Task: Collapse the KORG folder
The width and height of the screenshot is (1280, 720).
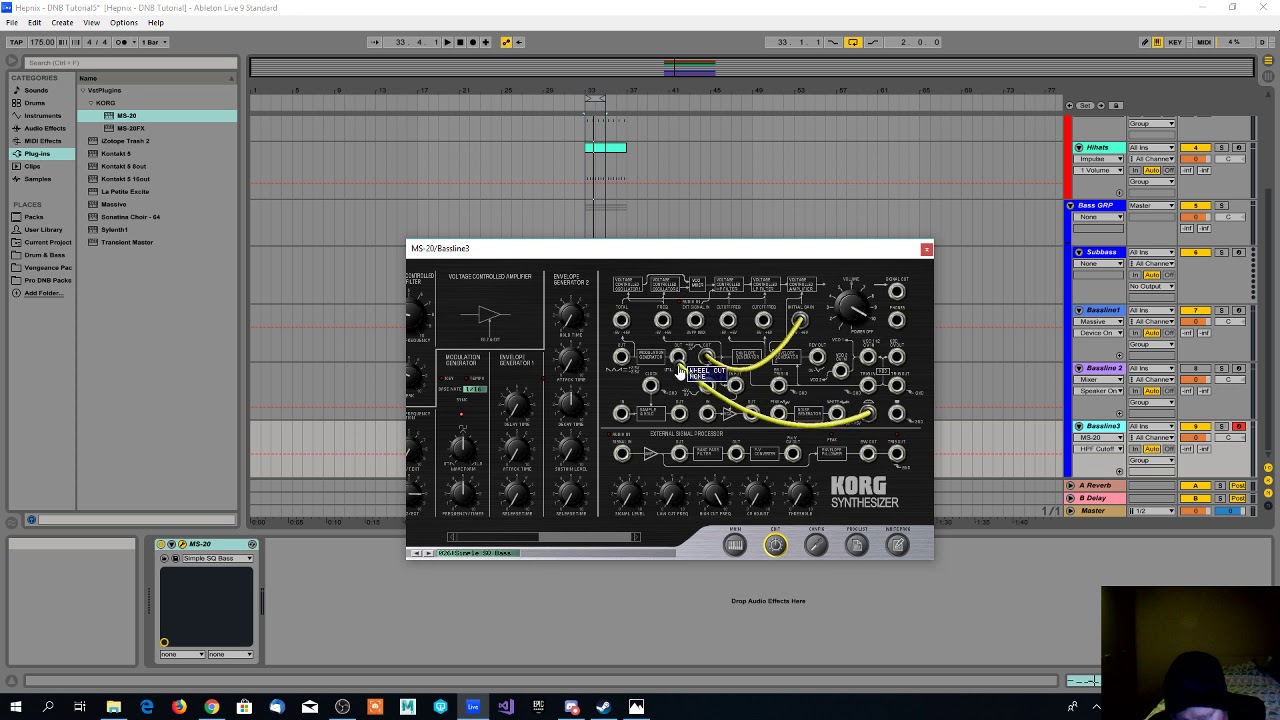Action: click(91, 103)
